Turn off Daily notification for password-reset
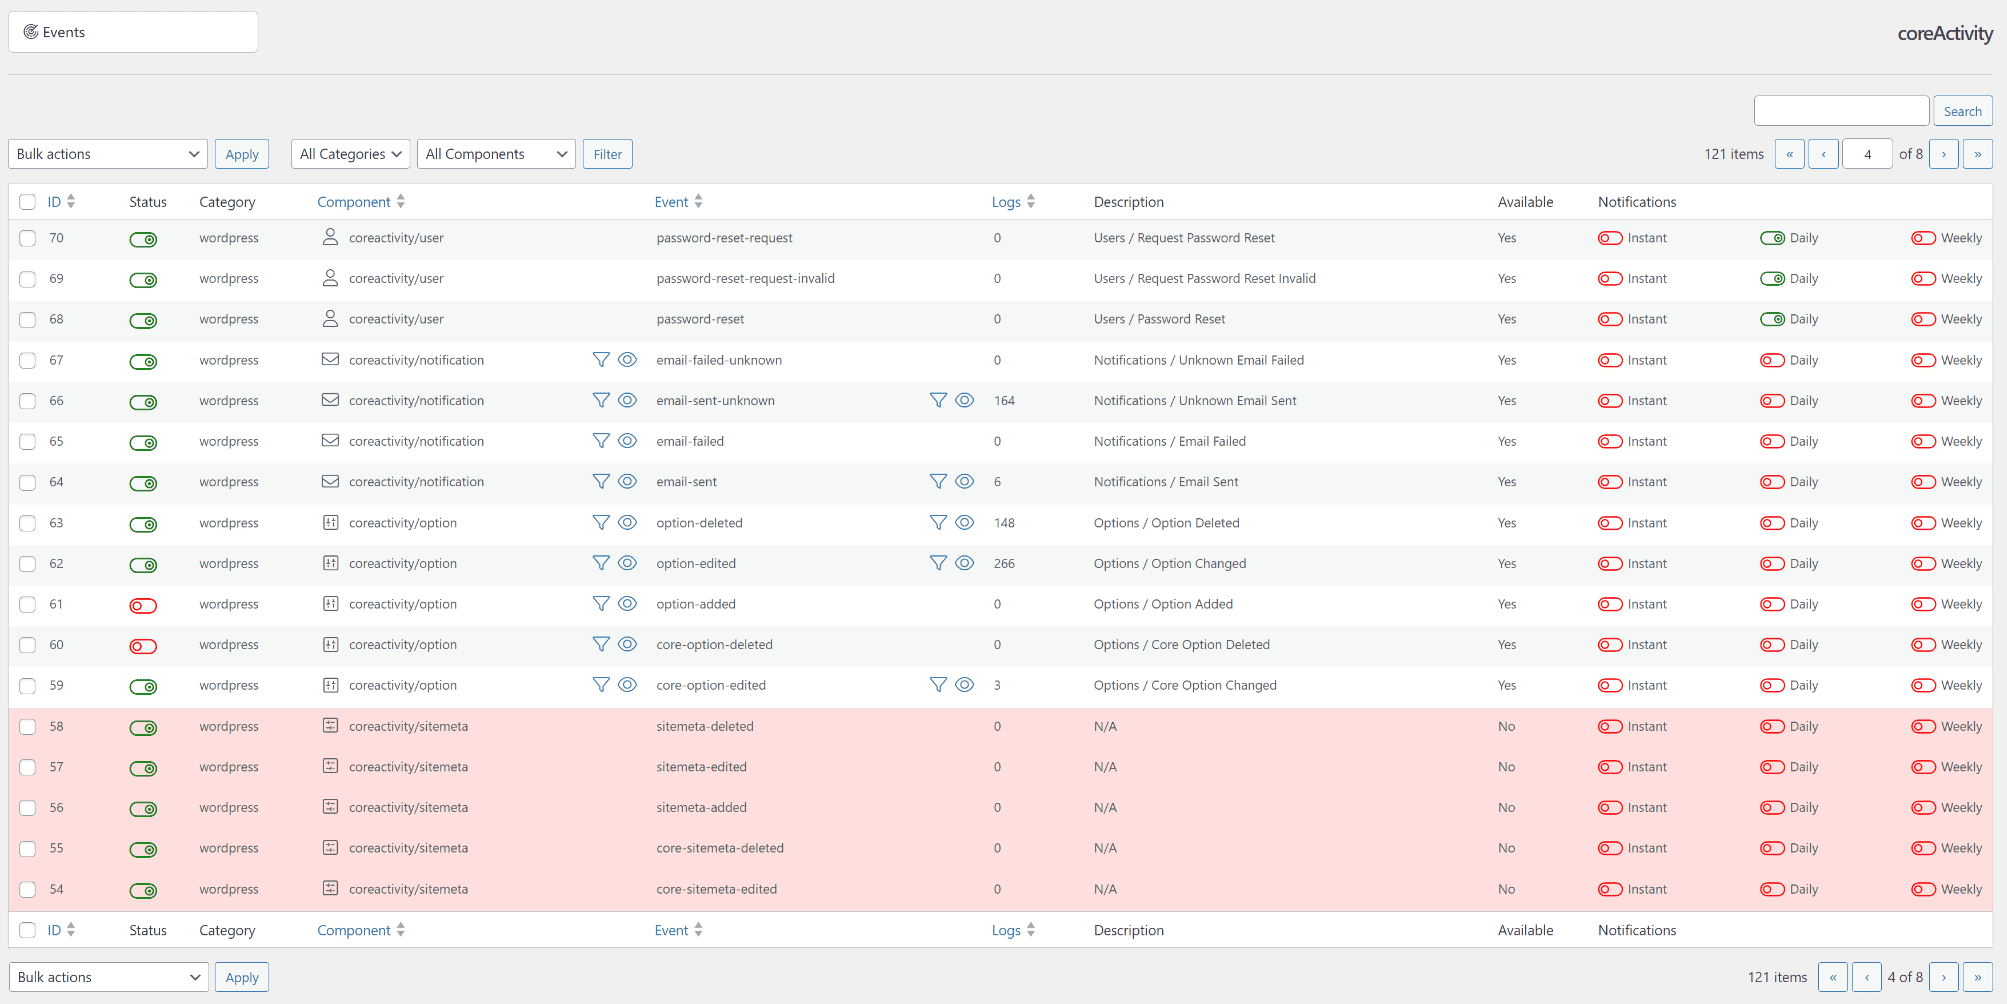This screenshot has width=2007, height=1004. pos(1773,319)
